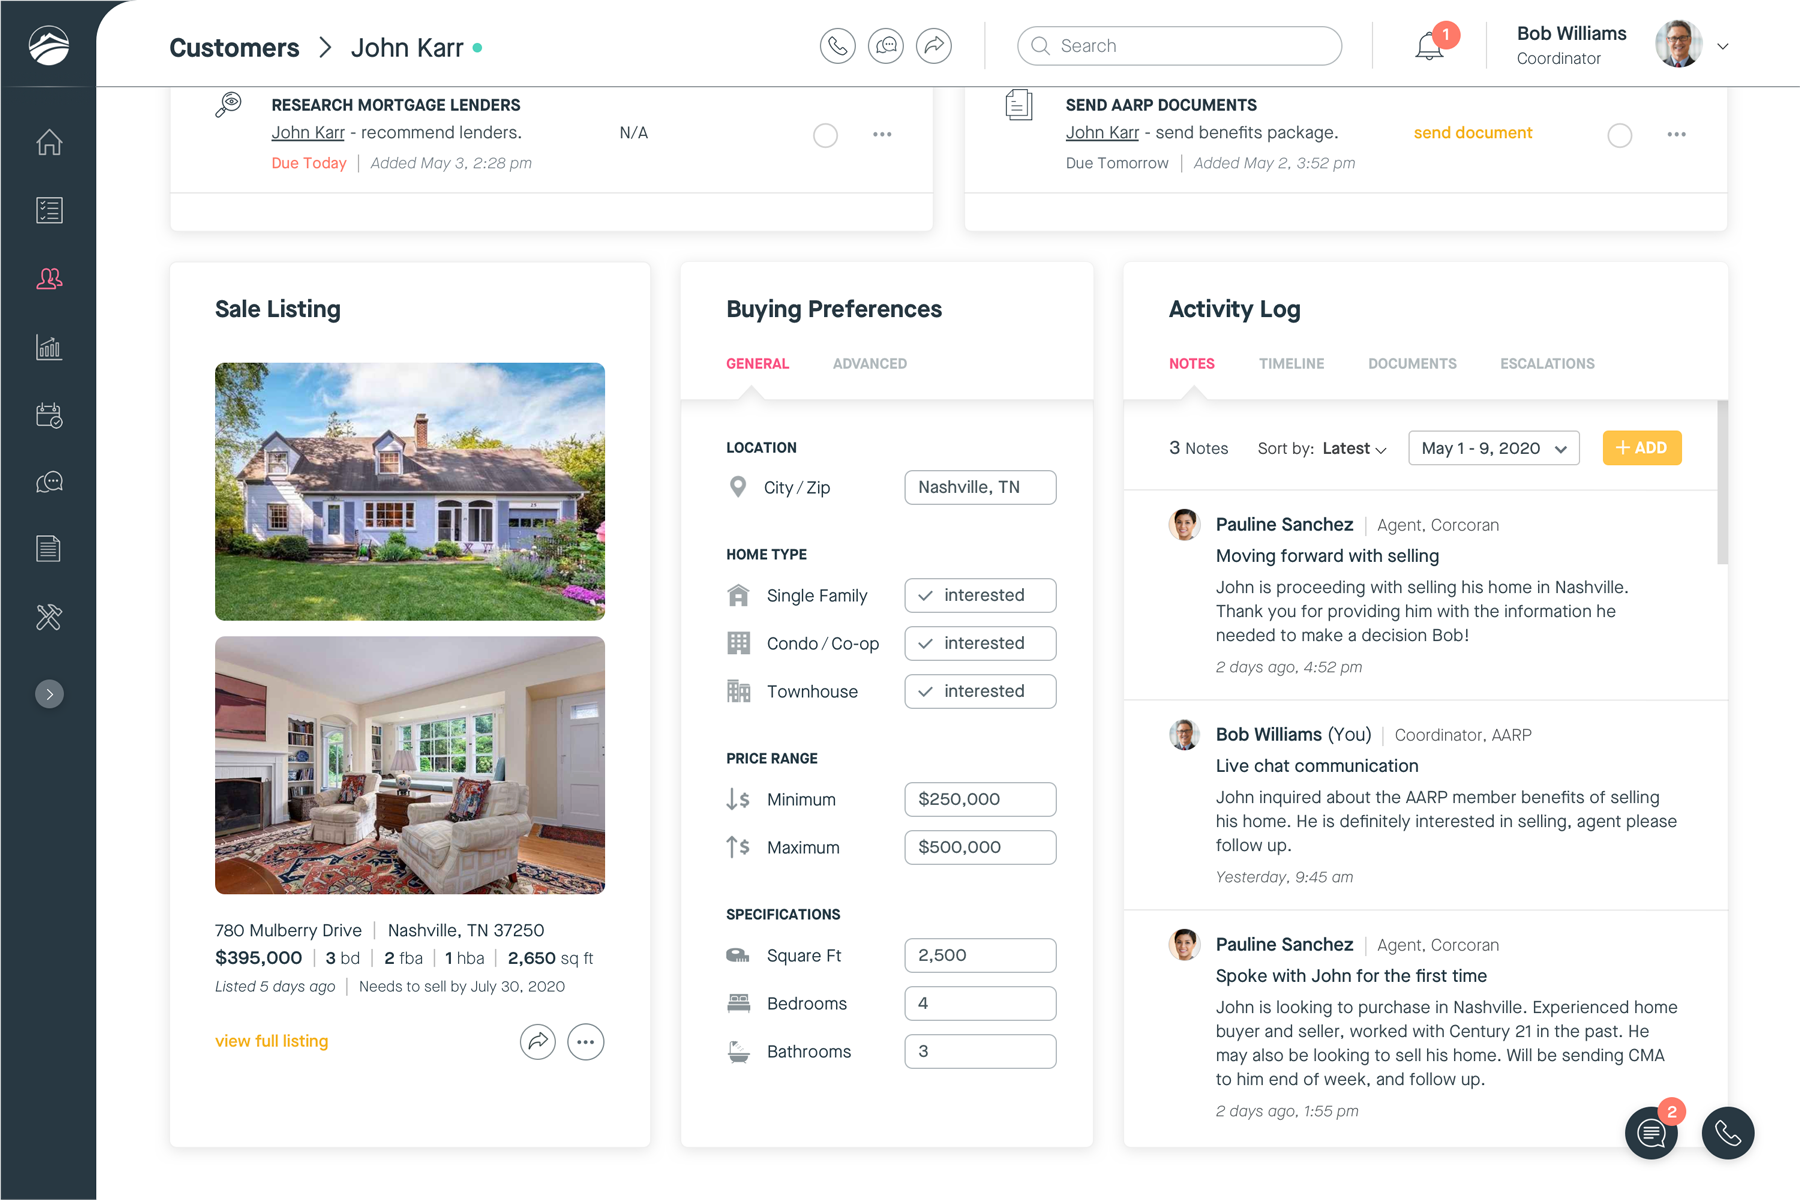Click the notifications bell icon
This screenshot has width=1800, height=1200.
1429,46
